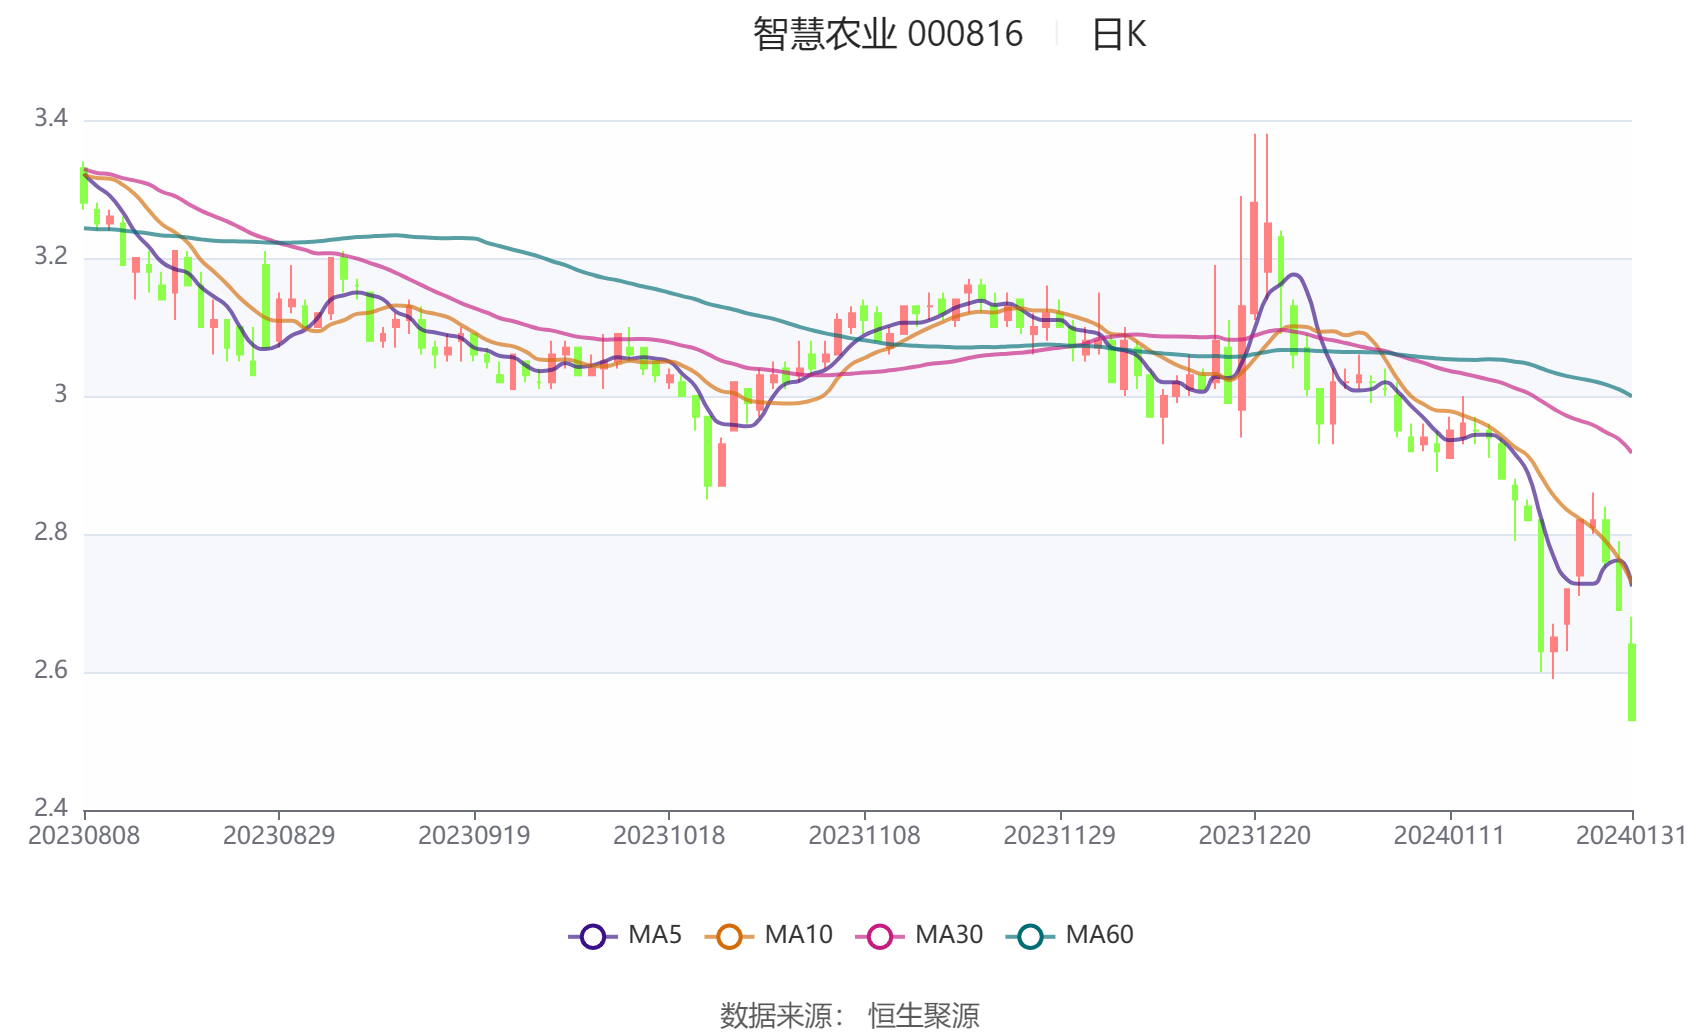Click the MA5 legend label text

pos(655,935)
